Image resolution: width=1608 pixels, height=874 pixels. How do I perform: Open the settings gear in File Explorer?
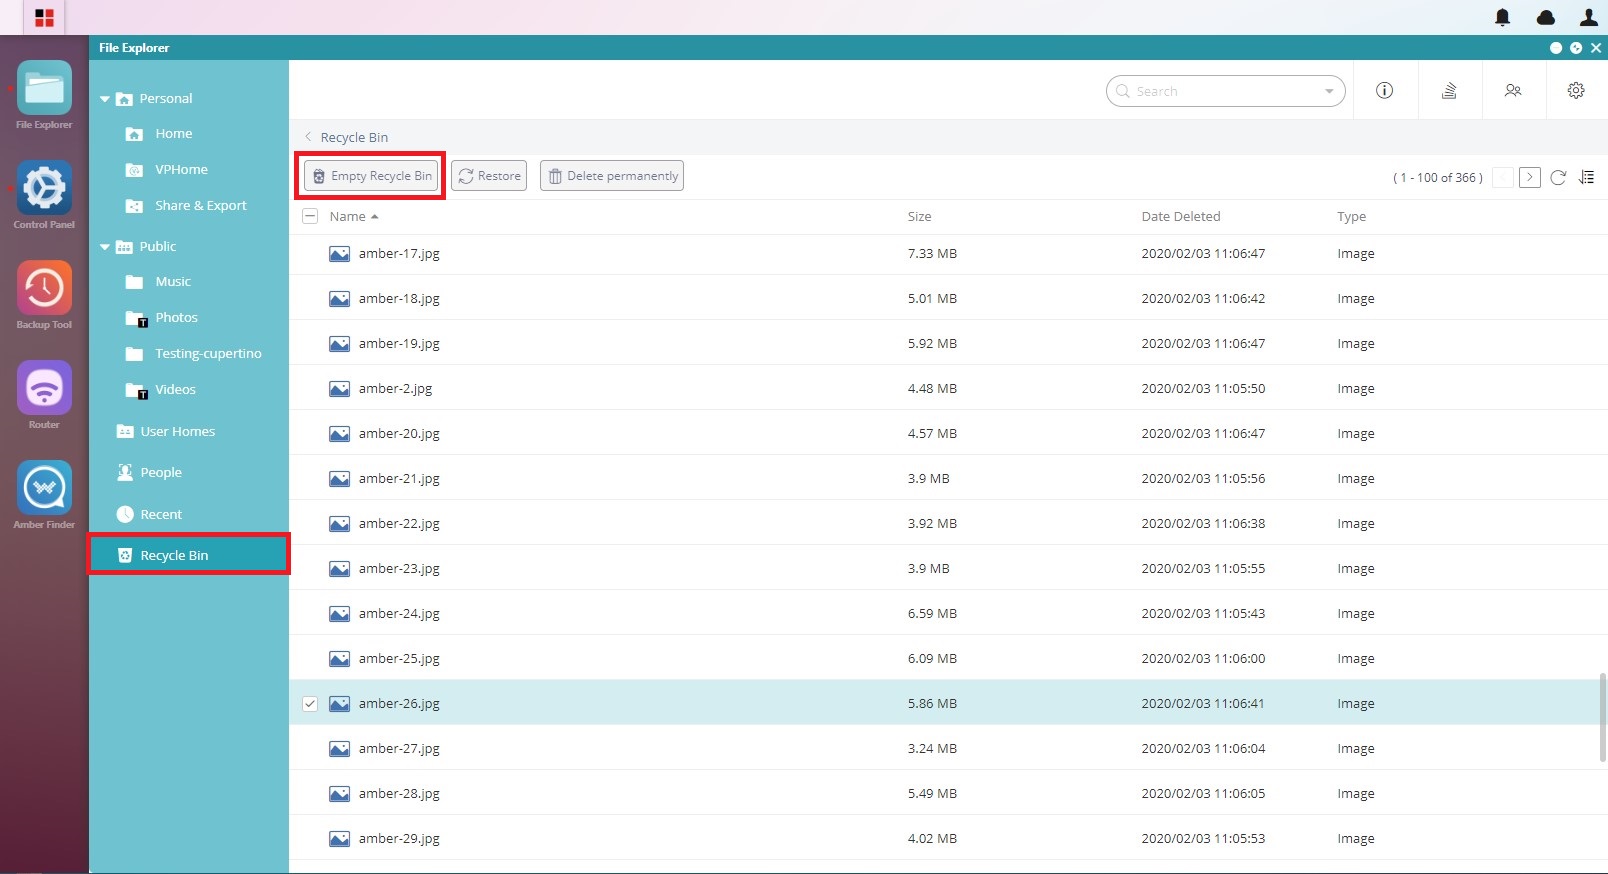(1576, 91)
